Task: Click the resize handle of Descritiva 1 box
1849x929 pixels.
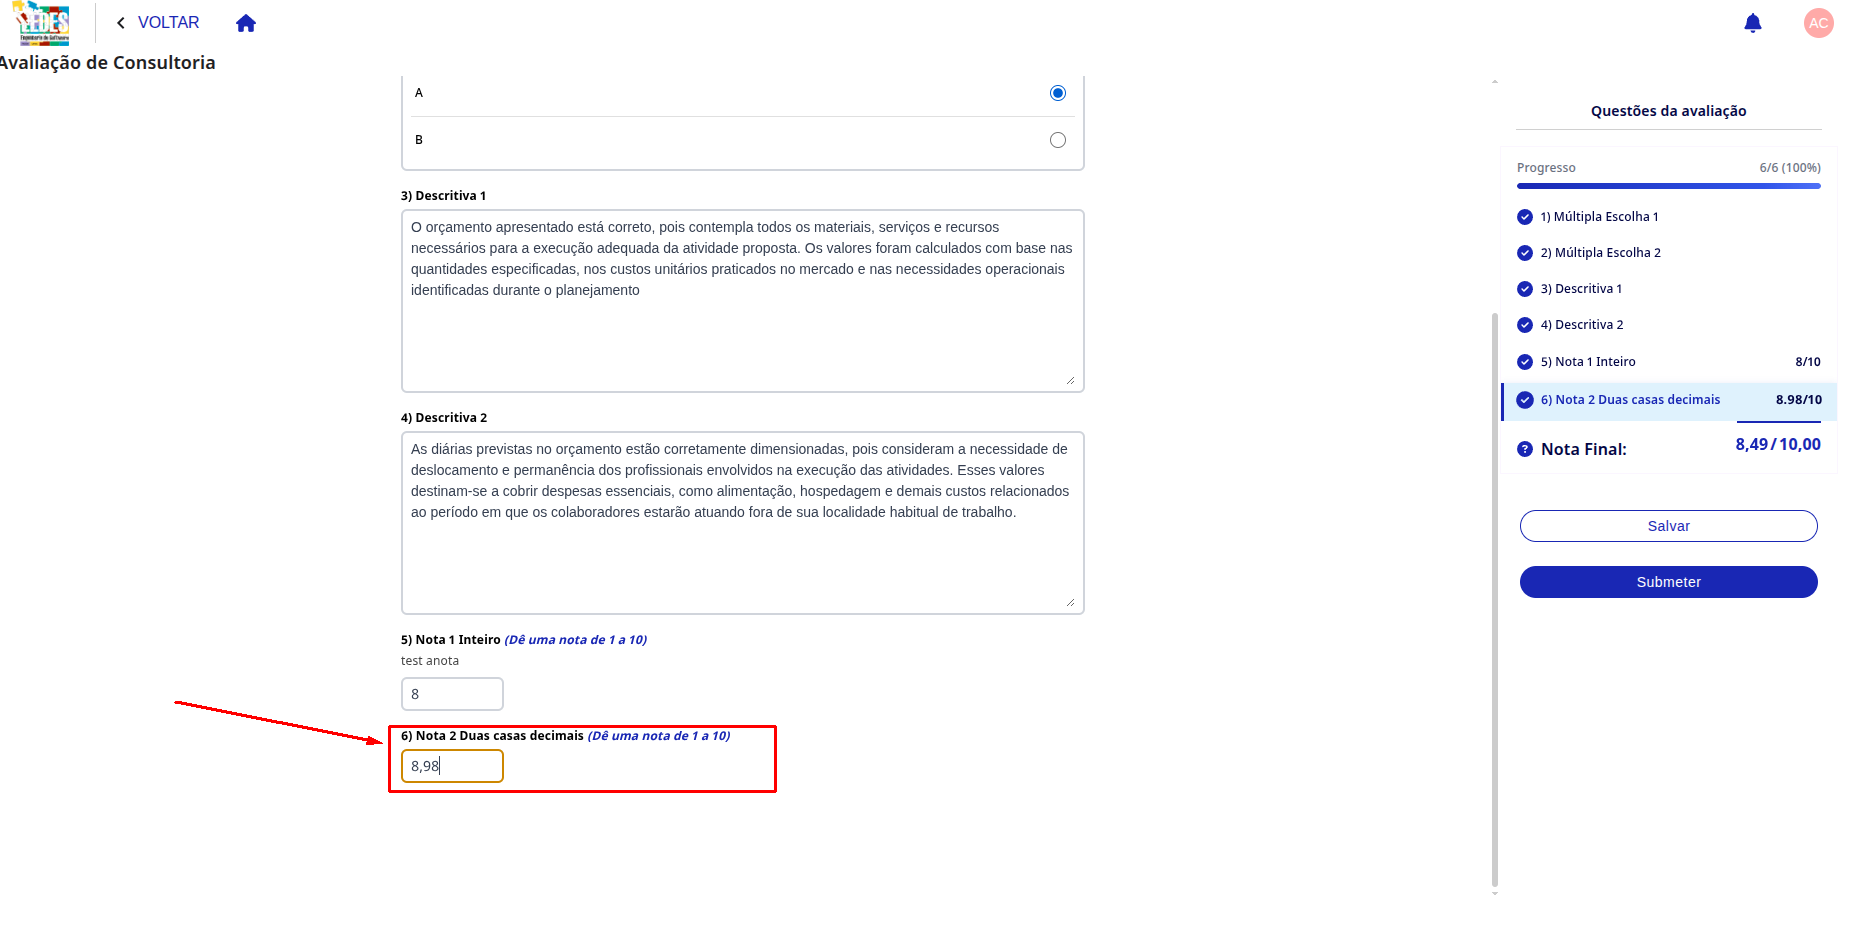Action: click(x=1070, y=380)
